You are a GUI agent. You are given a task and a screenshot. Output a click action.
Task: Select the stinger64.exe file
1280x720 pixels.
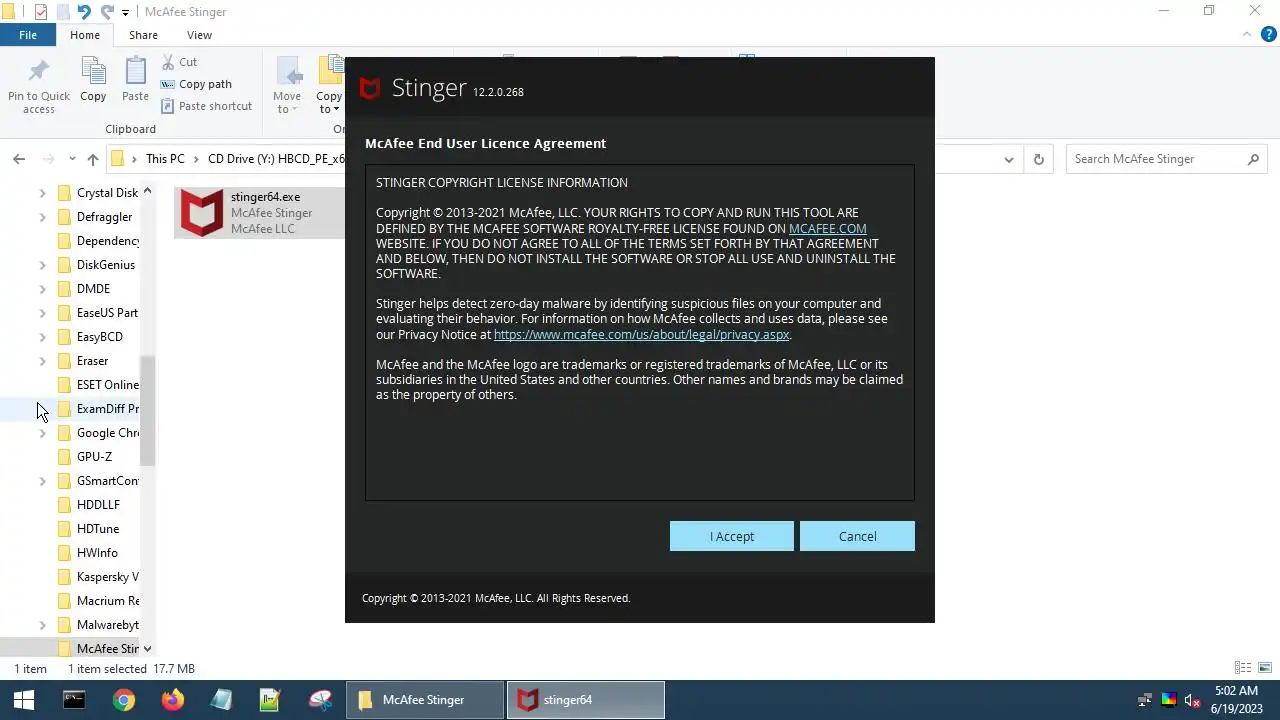tap(259, 212)
